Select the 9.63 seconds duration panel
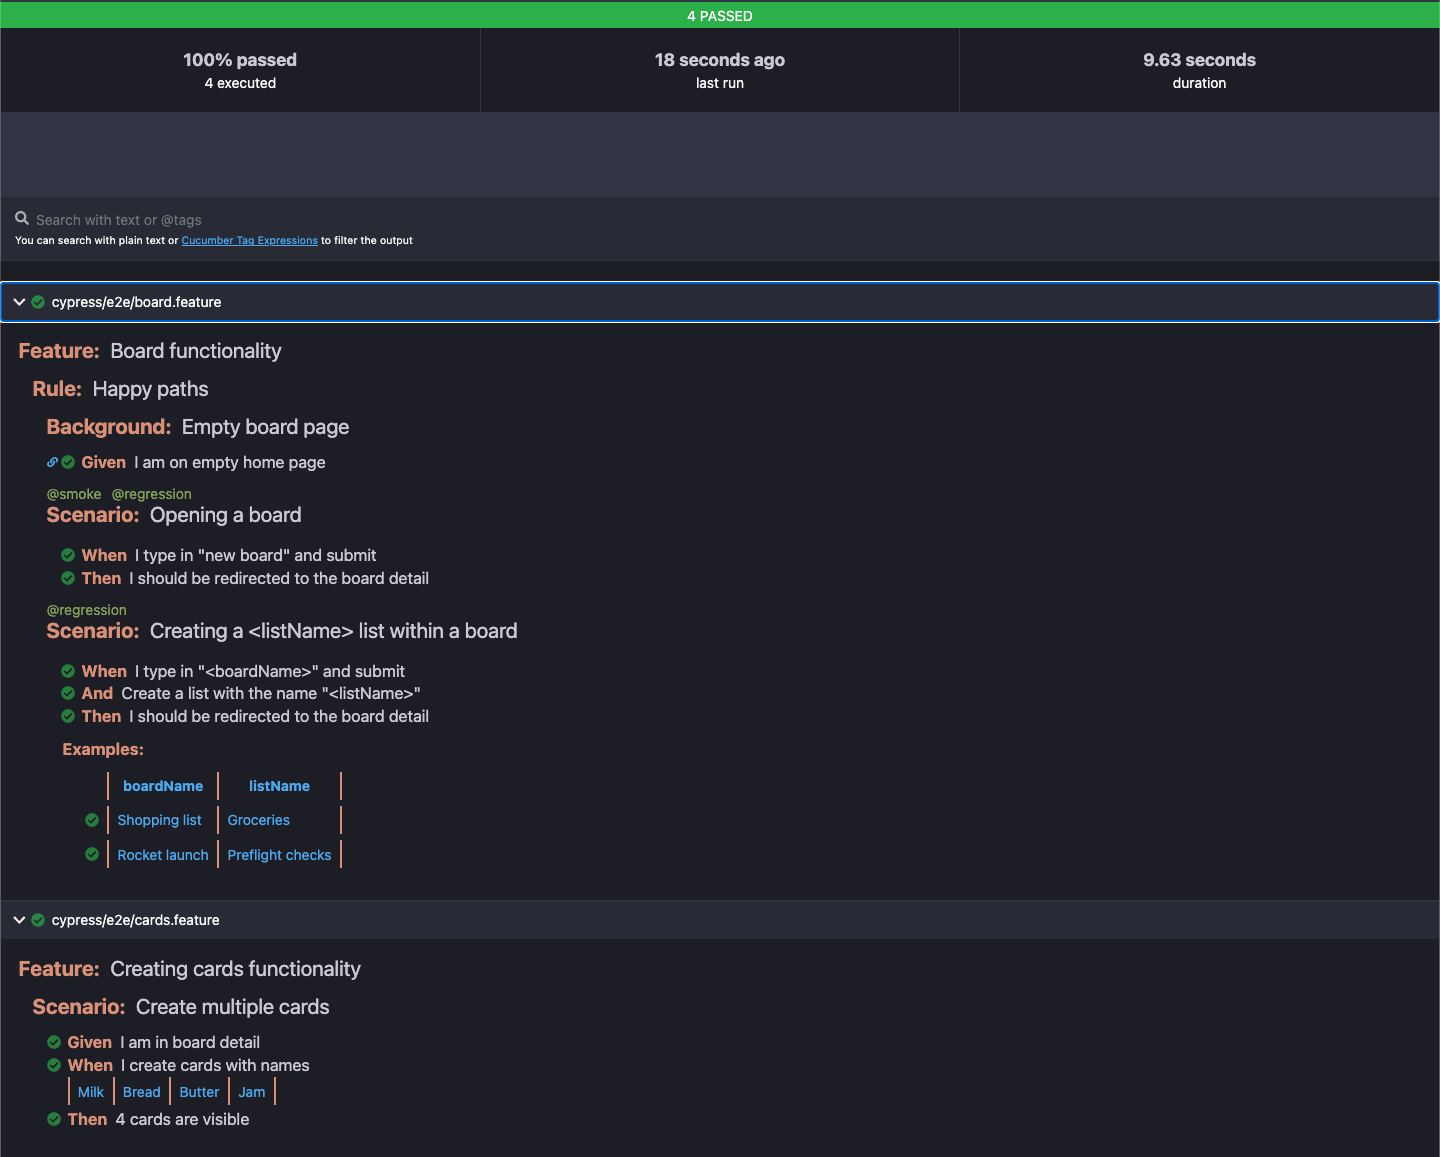 tap(1199, 70)
